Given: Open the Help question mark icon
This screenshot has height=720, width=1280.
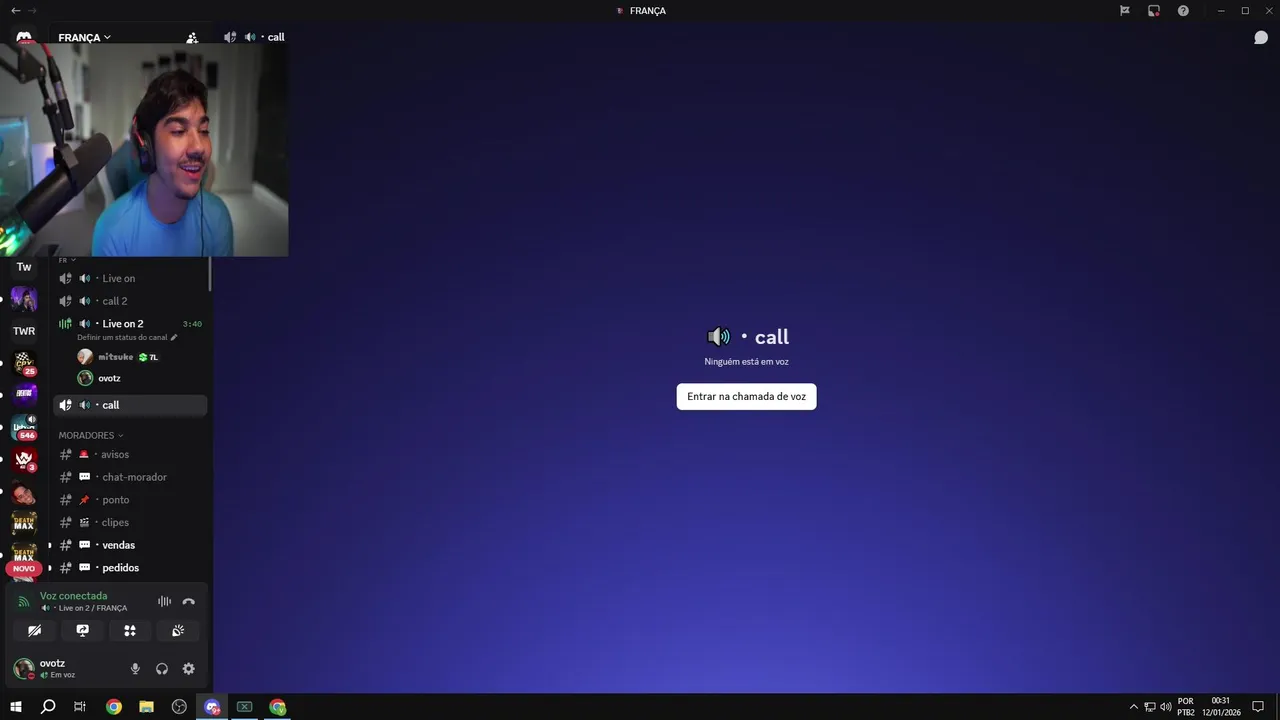Looking at the screenshot, I should point(1183,10).
